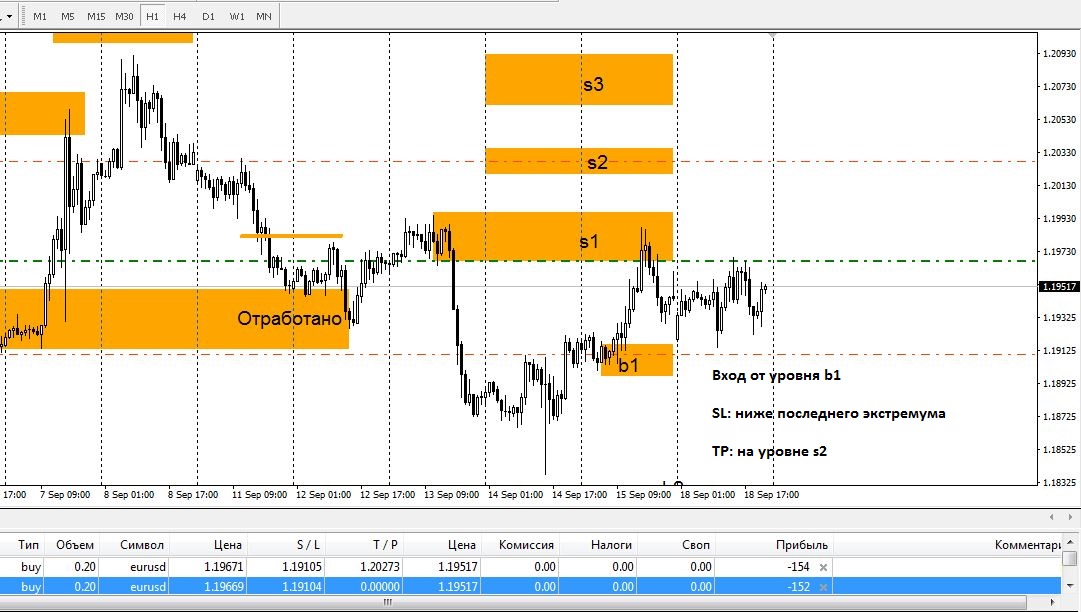Click the bottom horizontal scrollbar right arrow
The image size is (1081, 612).
(x=1053, y=602)
